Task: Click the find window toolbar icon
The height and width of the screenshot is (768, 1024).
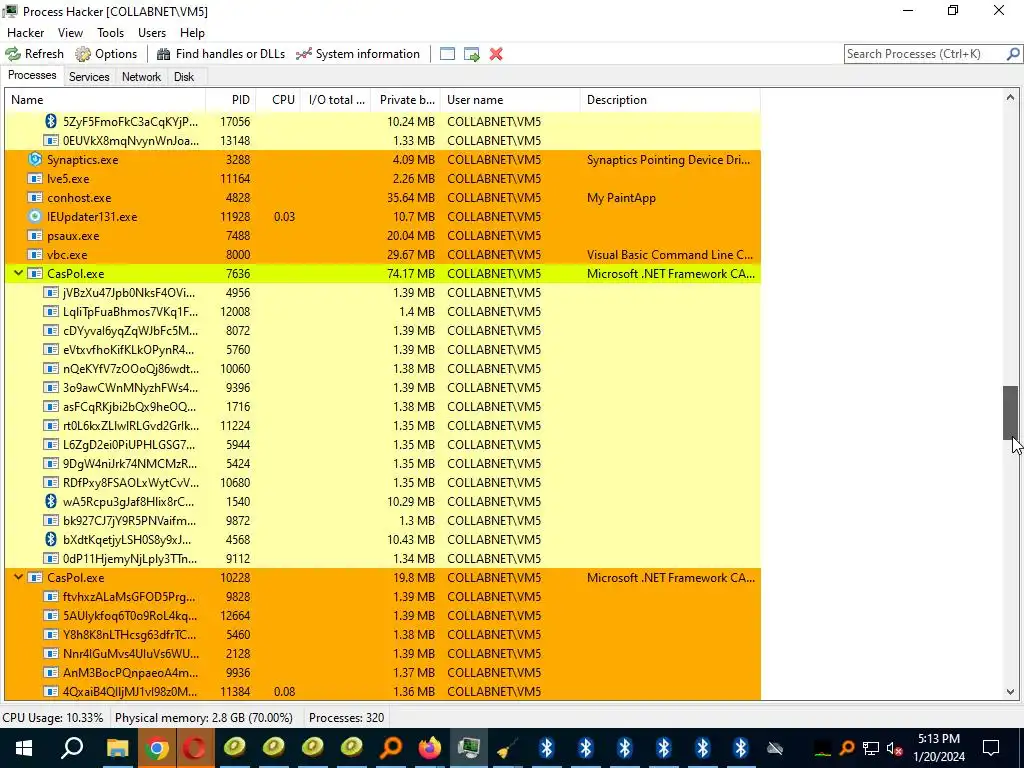Action: point(447,54)
